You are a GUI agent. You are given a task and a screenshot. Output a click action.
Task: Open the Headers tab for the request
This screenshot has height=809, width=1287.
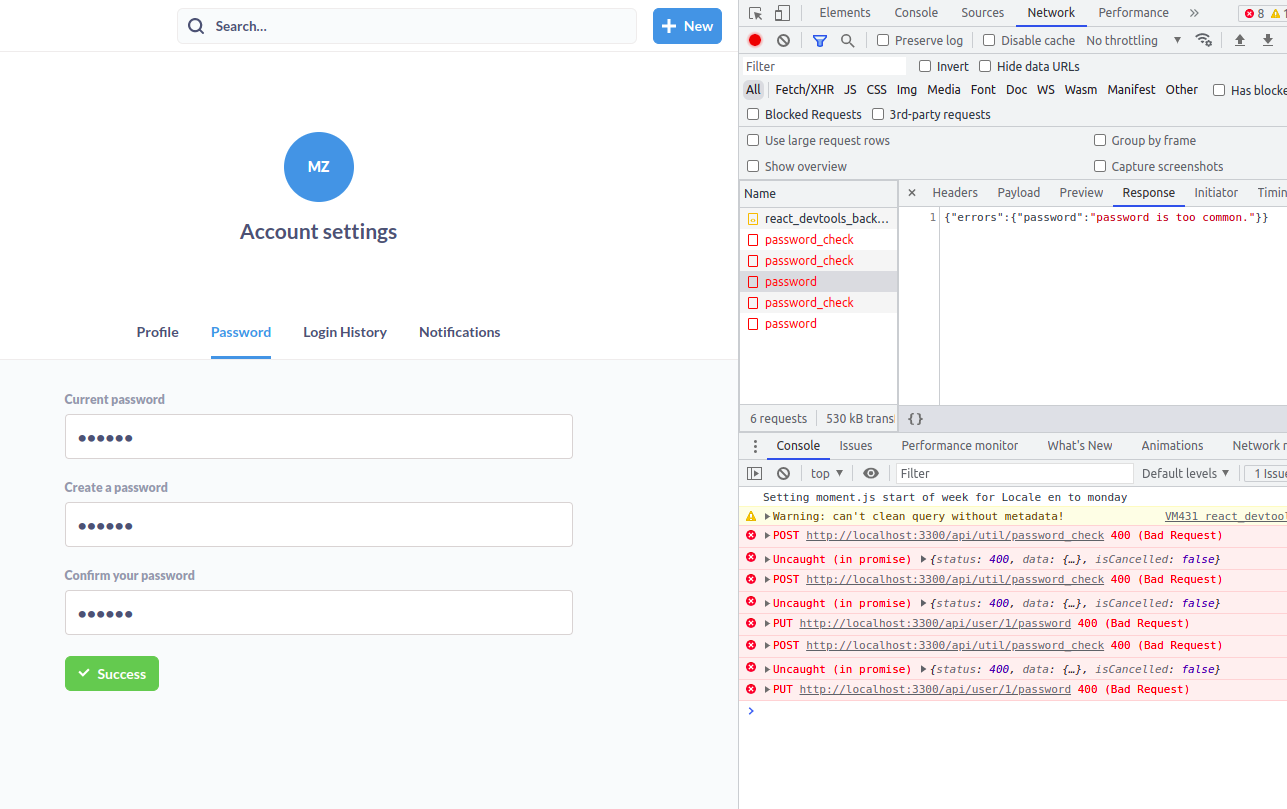pos(955,192)
